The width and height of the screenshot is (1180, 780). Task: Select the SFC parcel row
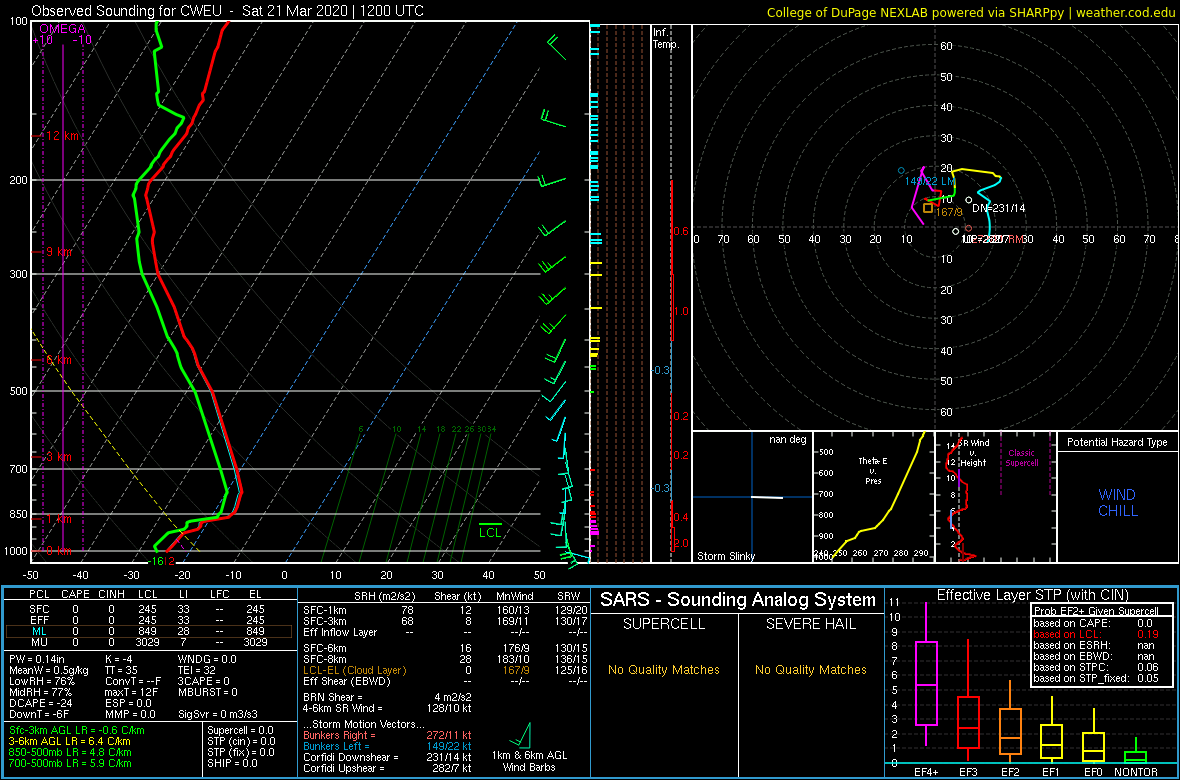(x=149, y=608)
